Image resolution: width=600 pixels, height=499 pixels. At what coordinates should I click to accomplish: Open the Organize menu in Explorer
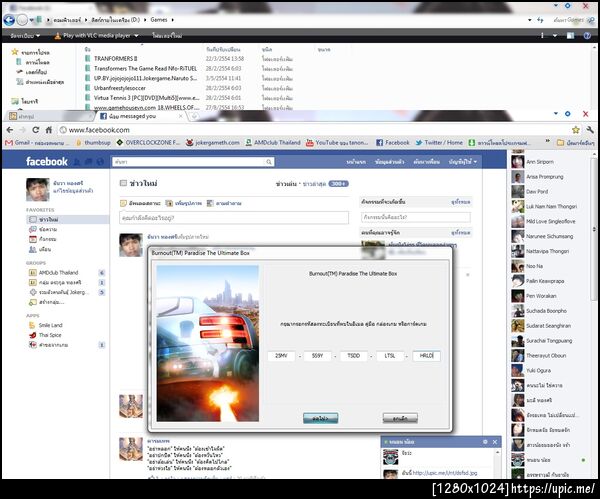pyautogui.click(x=25, y=36)
